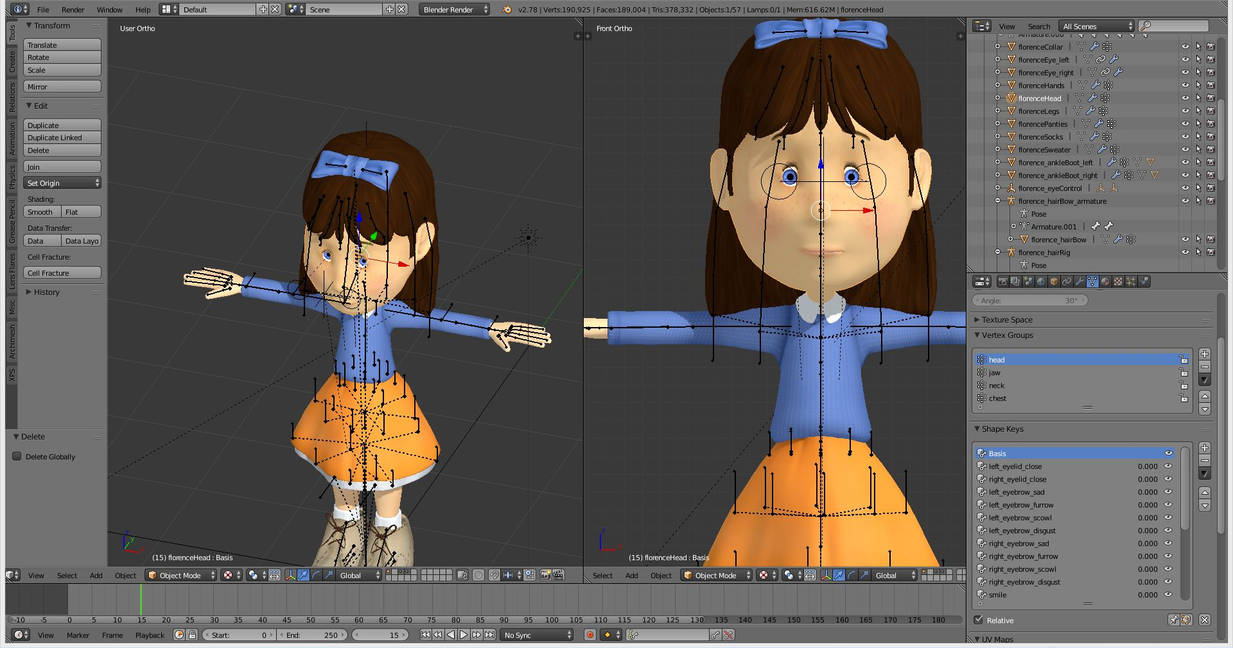Image resolution: width=1233 pixels, height=648 pixels.
Task: Click the Mirror button
Action: (x=62, y=87)
